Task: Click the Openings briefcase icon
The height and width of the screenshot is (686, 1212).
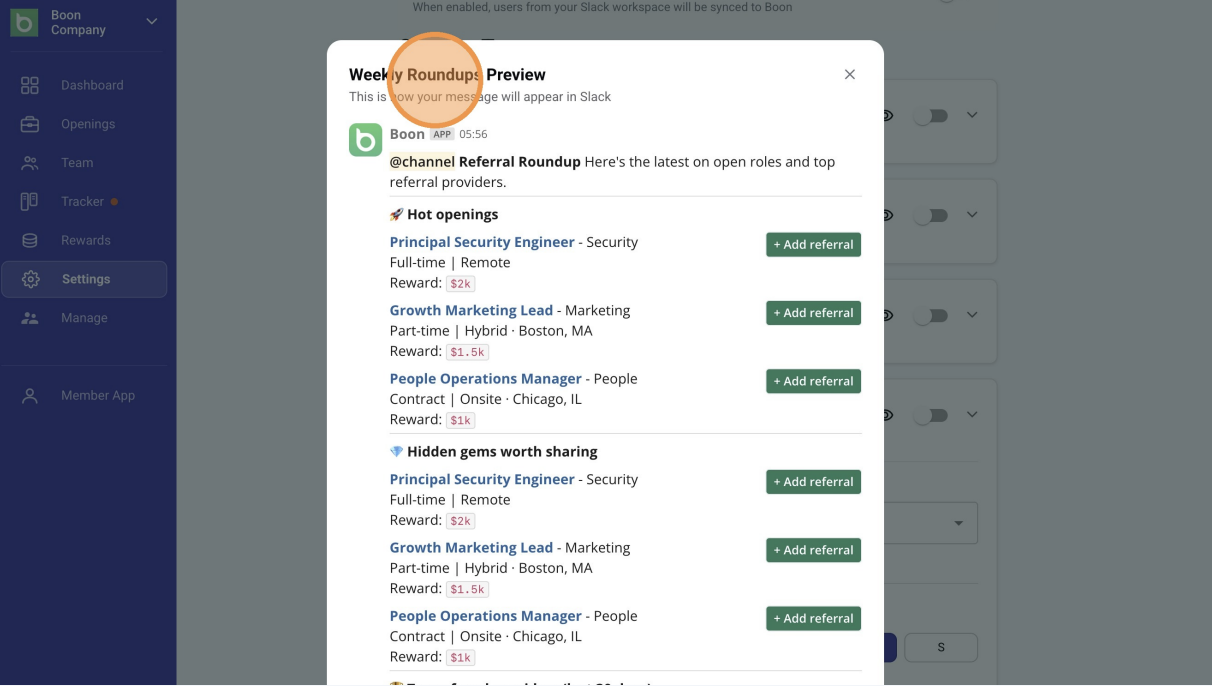Action: tap(30, 124)
